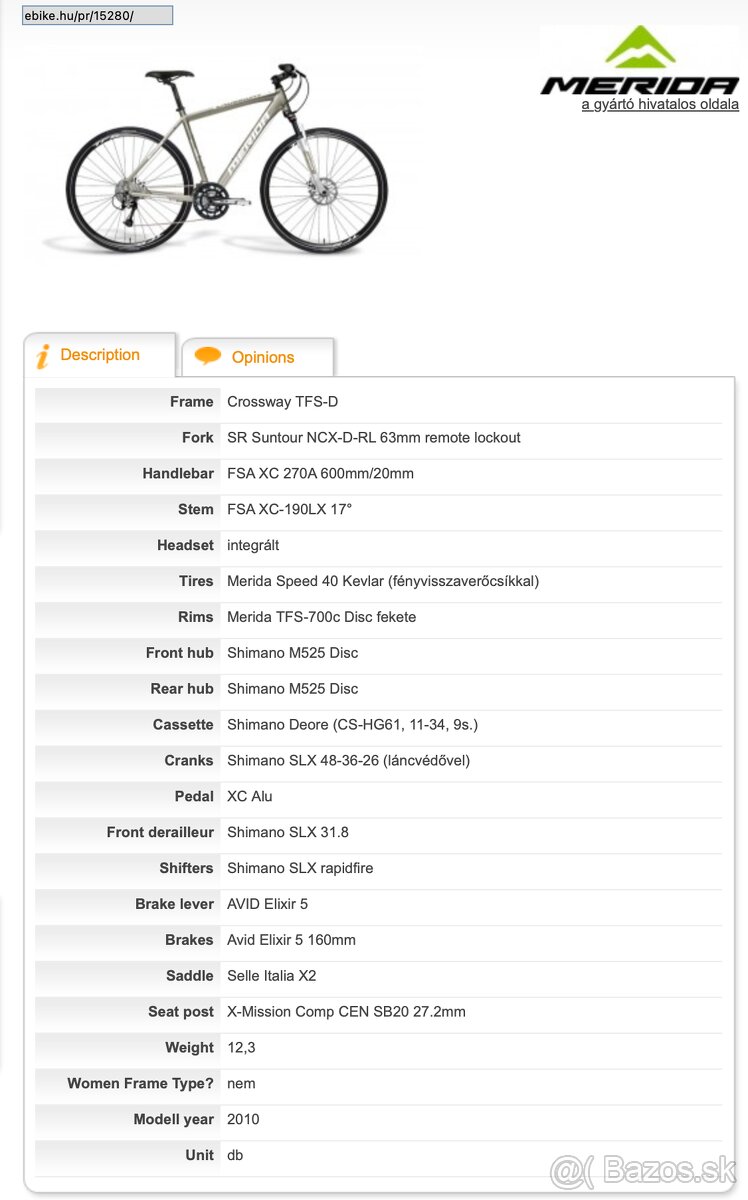Open the 'a gyártó hivatalos oldala' link
Viewport: 748px width, 1200px height.
pyautogui.click(x=660, y=104)
